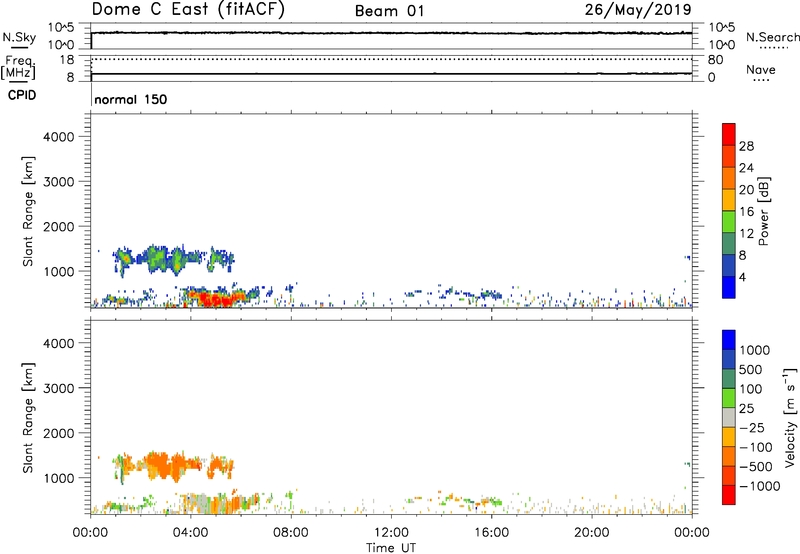The width and height of the screenshot is (800, 554).
Task: Pick the yellow-orange 16–20 dB Power swatch
Action: pyautogui.click(x=729, y=199)
